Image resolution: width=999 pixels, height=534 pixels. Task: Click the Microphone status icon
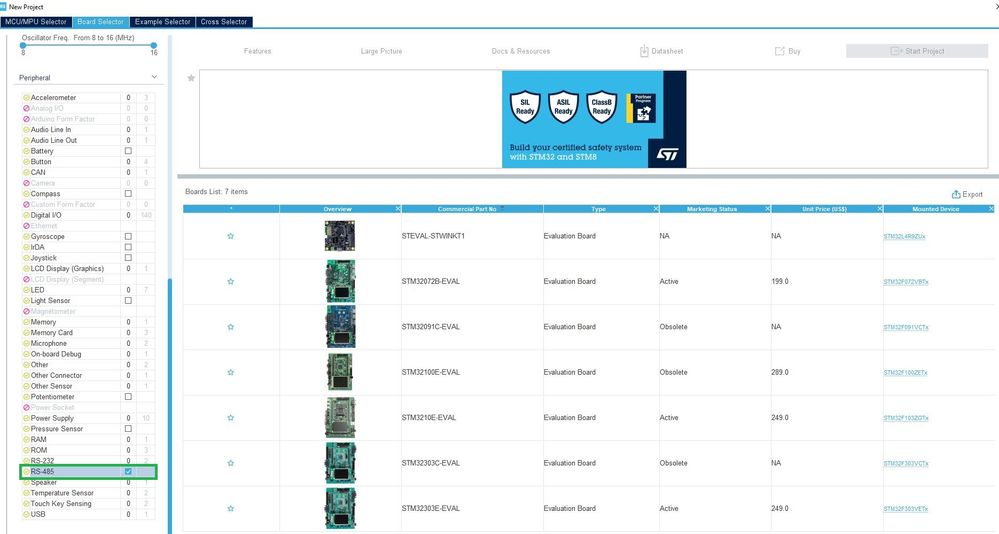[x=26, y=343]
